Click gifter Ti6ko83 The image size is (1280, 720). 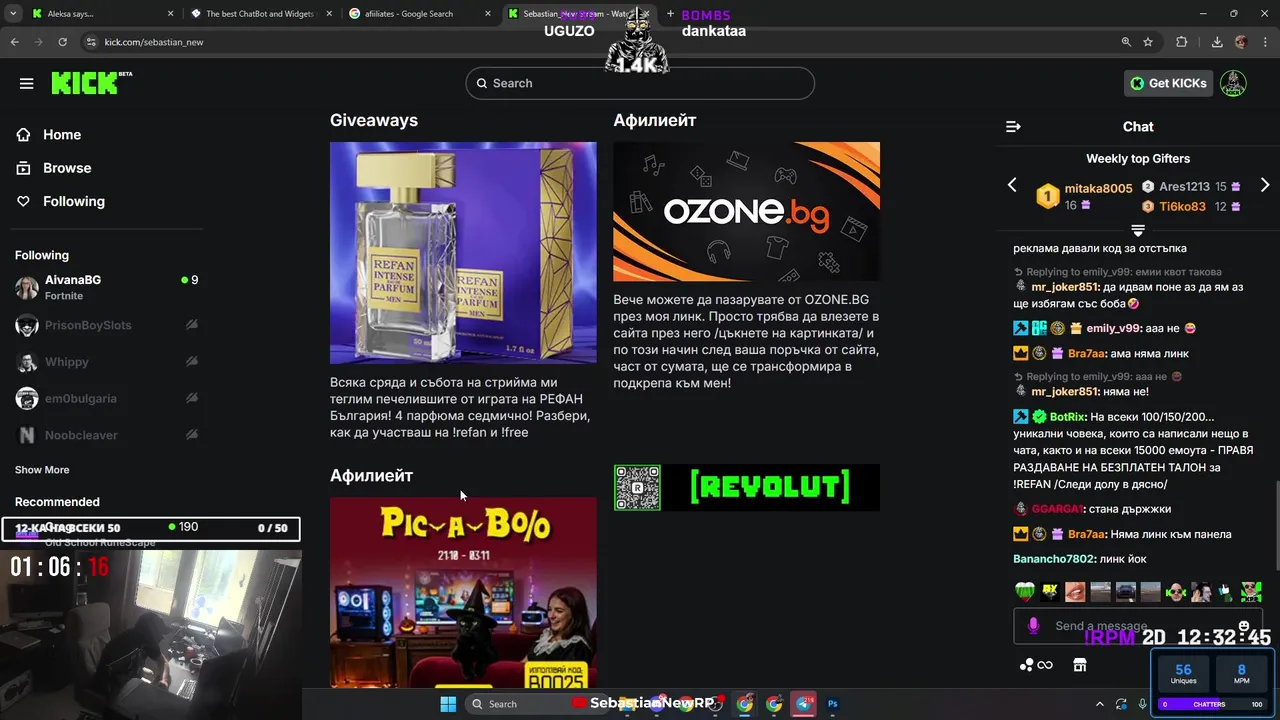[x=1183, y=206]
